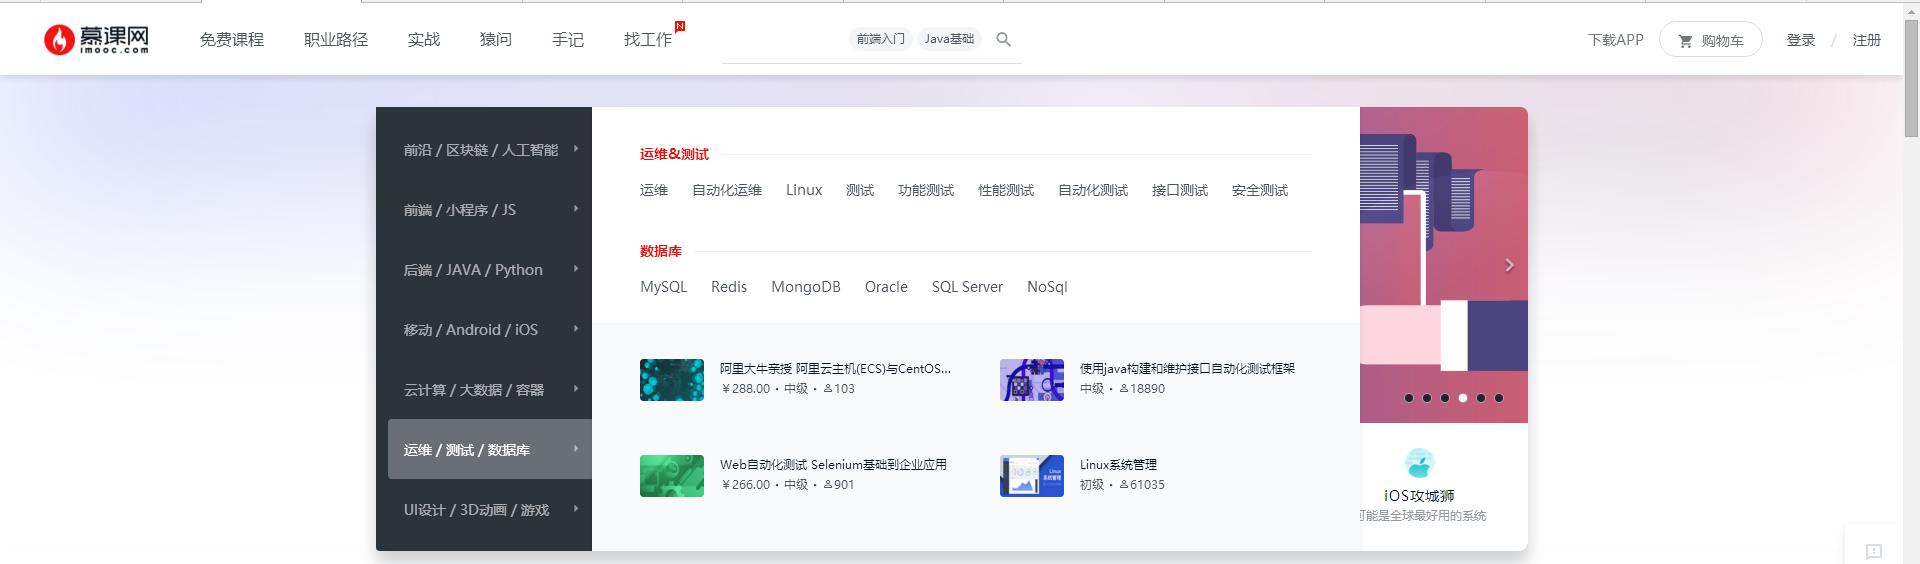Image resolution: width=1920 pixels, height=564 pixels.
Task: Select 性能测试 subcategory link
Action: click(x=1006, y=190)
